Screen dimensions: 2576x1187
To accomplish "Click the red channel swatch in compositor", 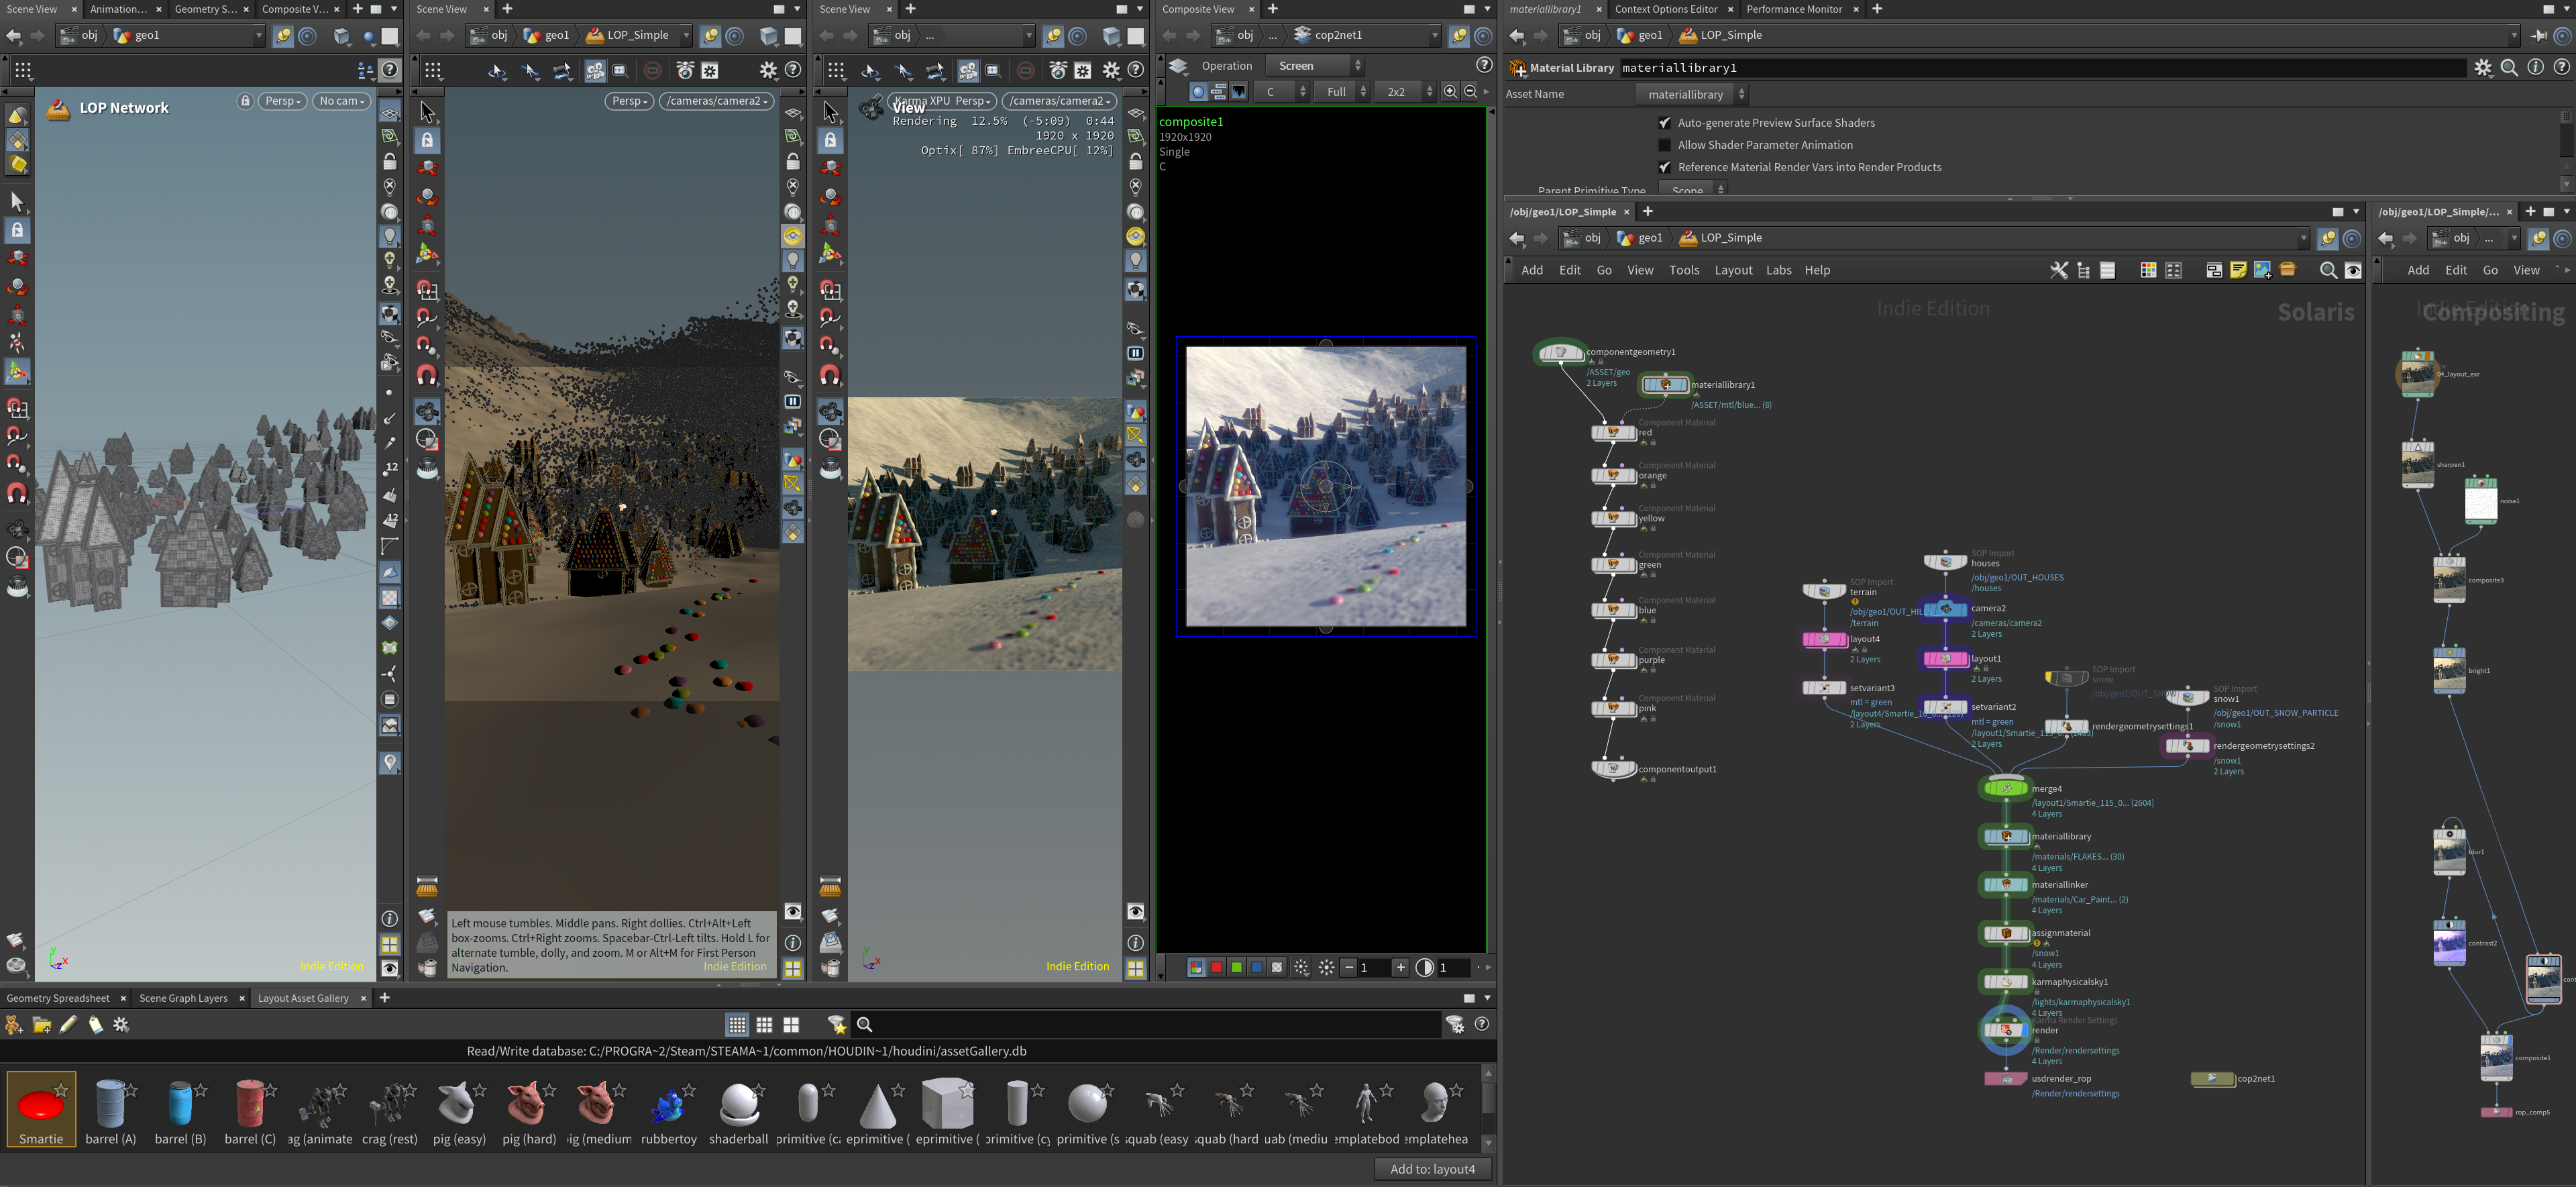I will tap(1216, 967).
